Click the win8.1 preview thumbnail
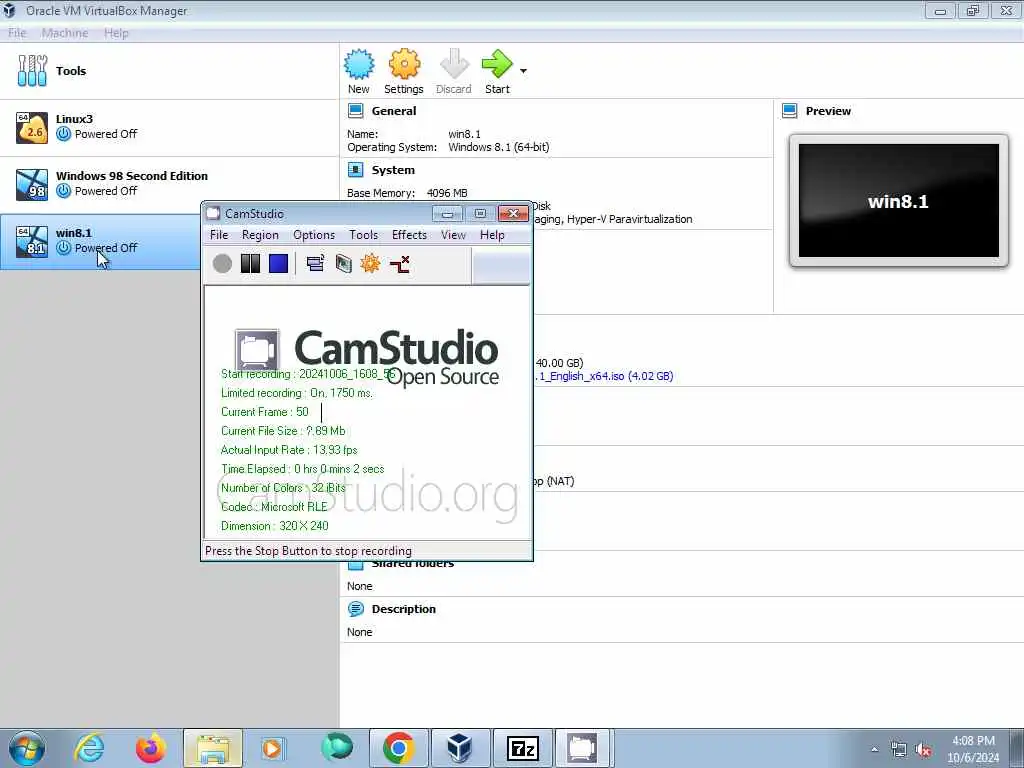 899,201
